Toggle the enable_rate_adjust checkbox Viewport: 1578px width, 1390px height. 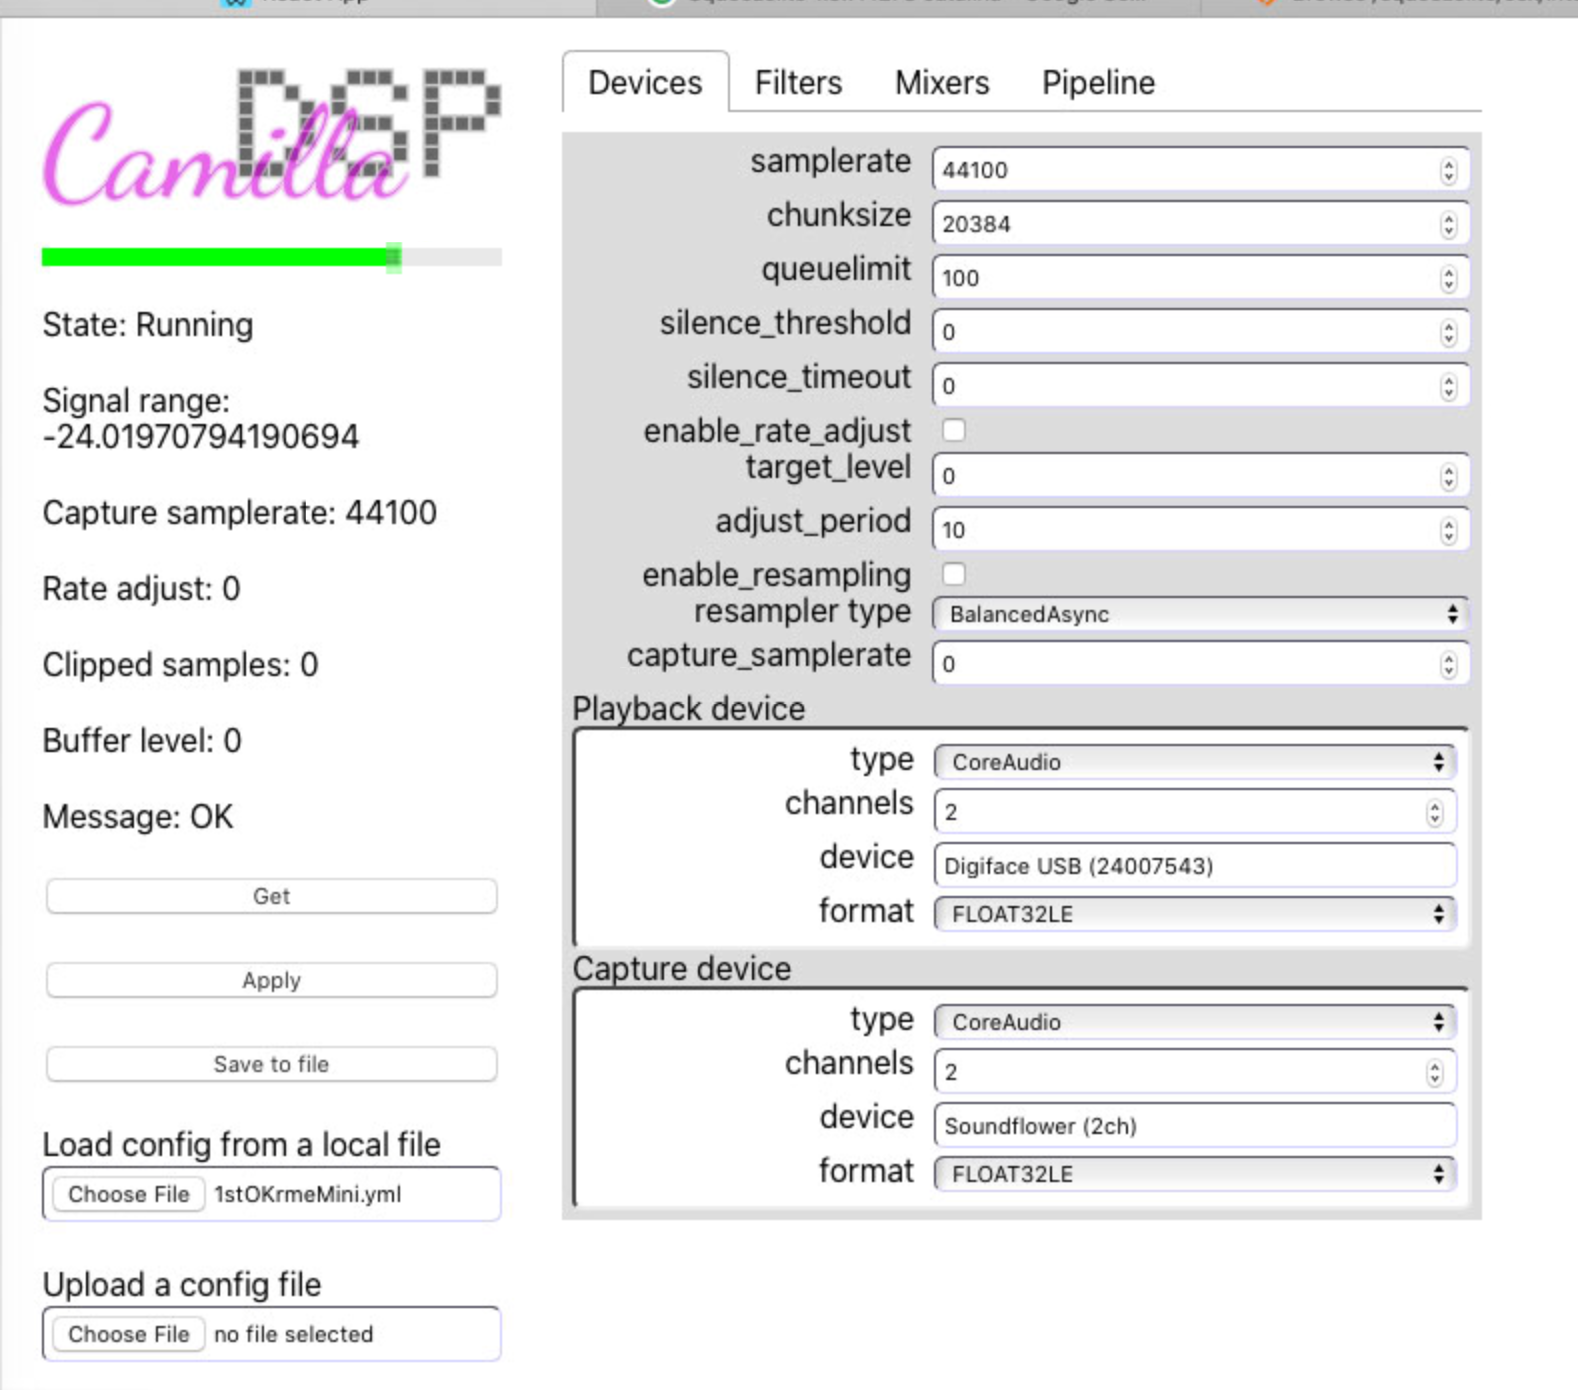(x=954, y=430)
